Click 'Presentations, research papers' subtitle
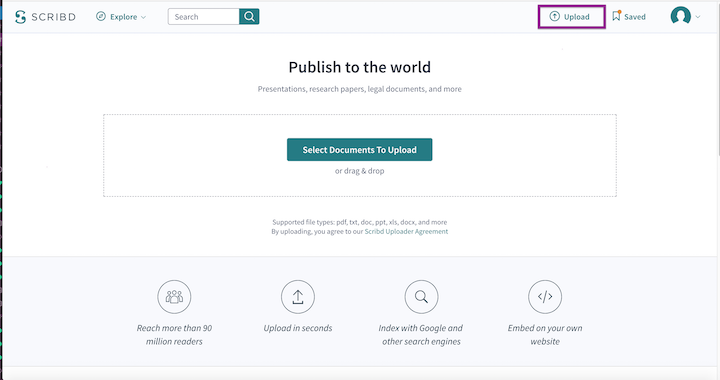This screenshot has width=720, height=380. coord(360,89)
